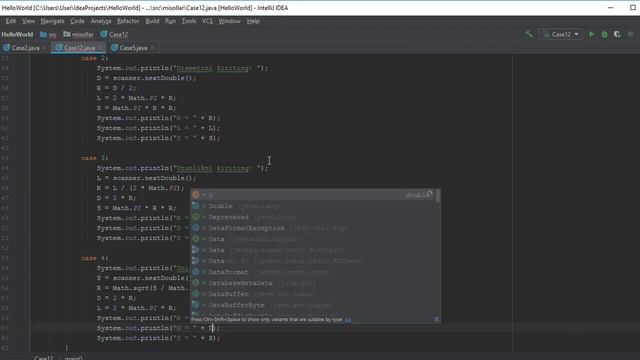Minimize the IntelliJ IDEA window
Viewport: 640px width, 360px height.
[611, 8]
